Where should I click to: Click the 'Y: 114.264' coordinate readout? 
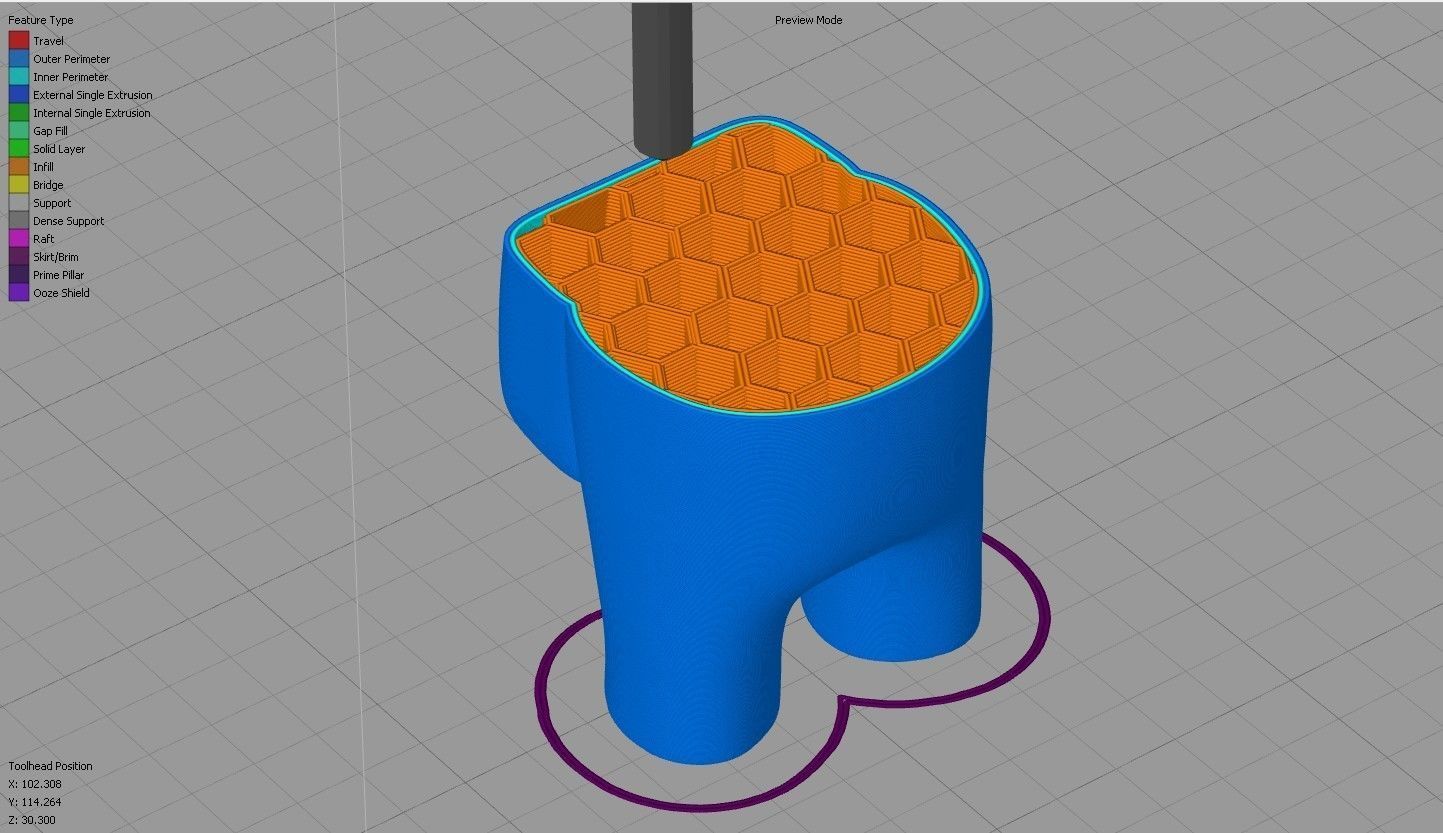[x=35, y=802]
